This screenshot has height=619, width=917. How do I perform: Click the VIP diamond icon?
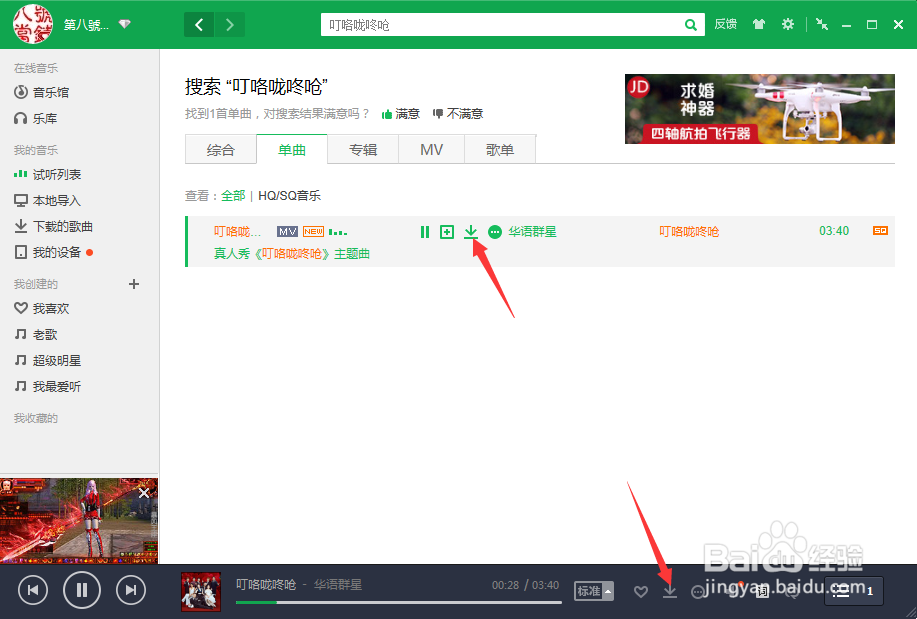(124, 25)
